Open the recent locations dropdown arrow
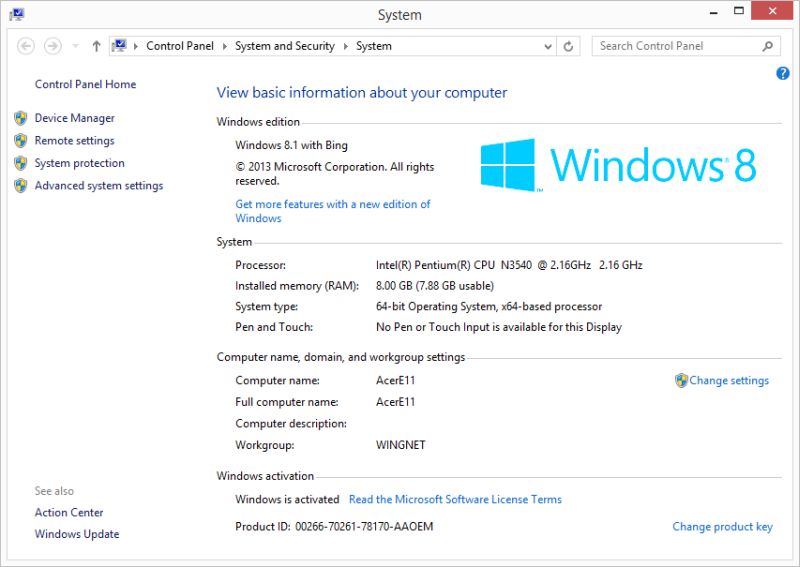Screen dimensions: 800x567 click(76, 46)
